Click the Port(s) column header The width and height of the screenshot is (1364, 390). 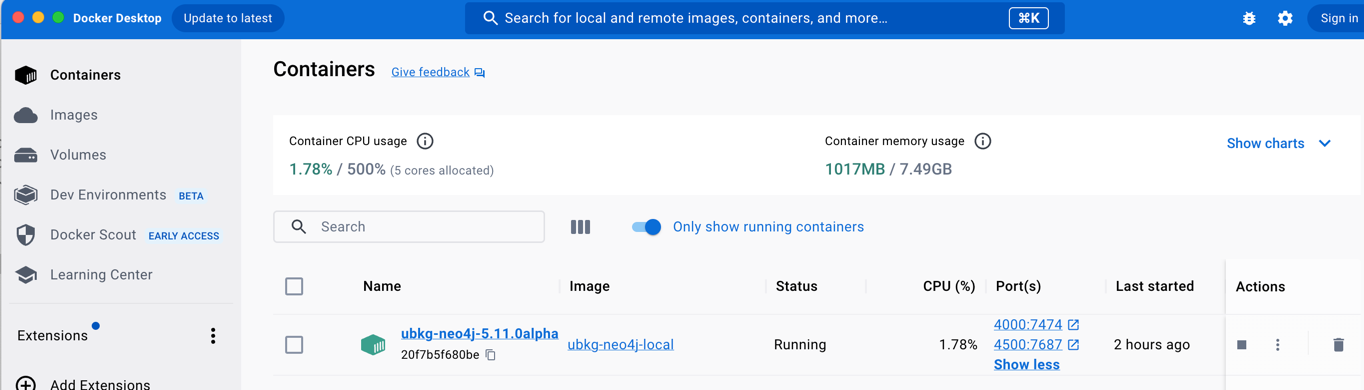point(1018,287)
